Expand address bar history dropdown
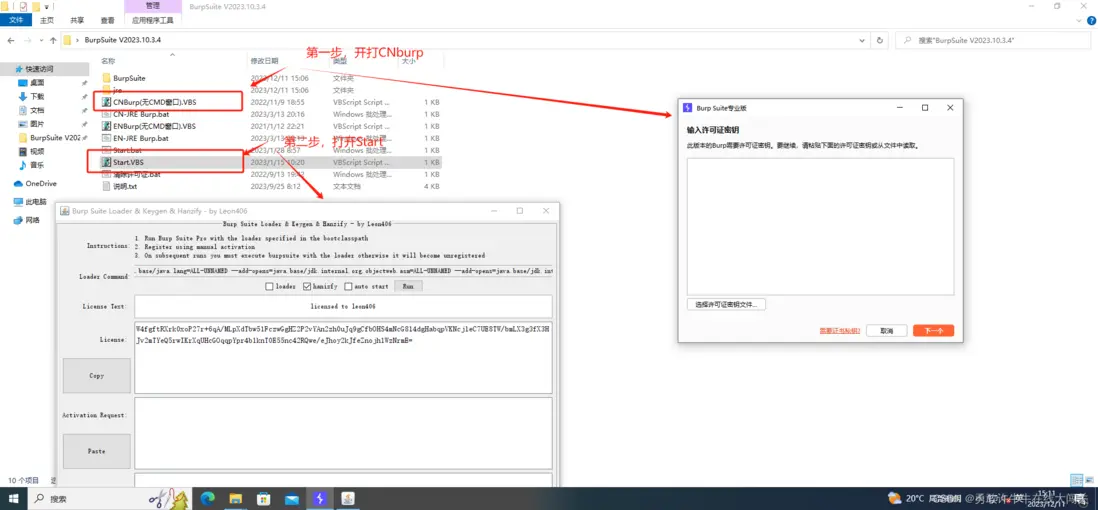Image resolution: width=1098 pixels, height=510 pixels. tap(864, 40)
